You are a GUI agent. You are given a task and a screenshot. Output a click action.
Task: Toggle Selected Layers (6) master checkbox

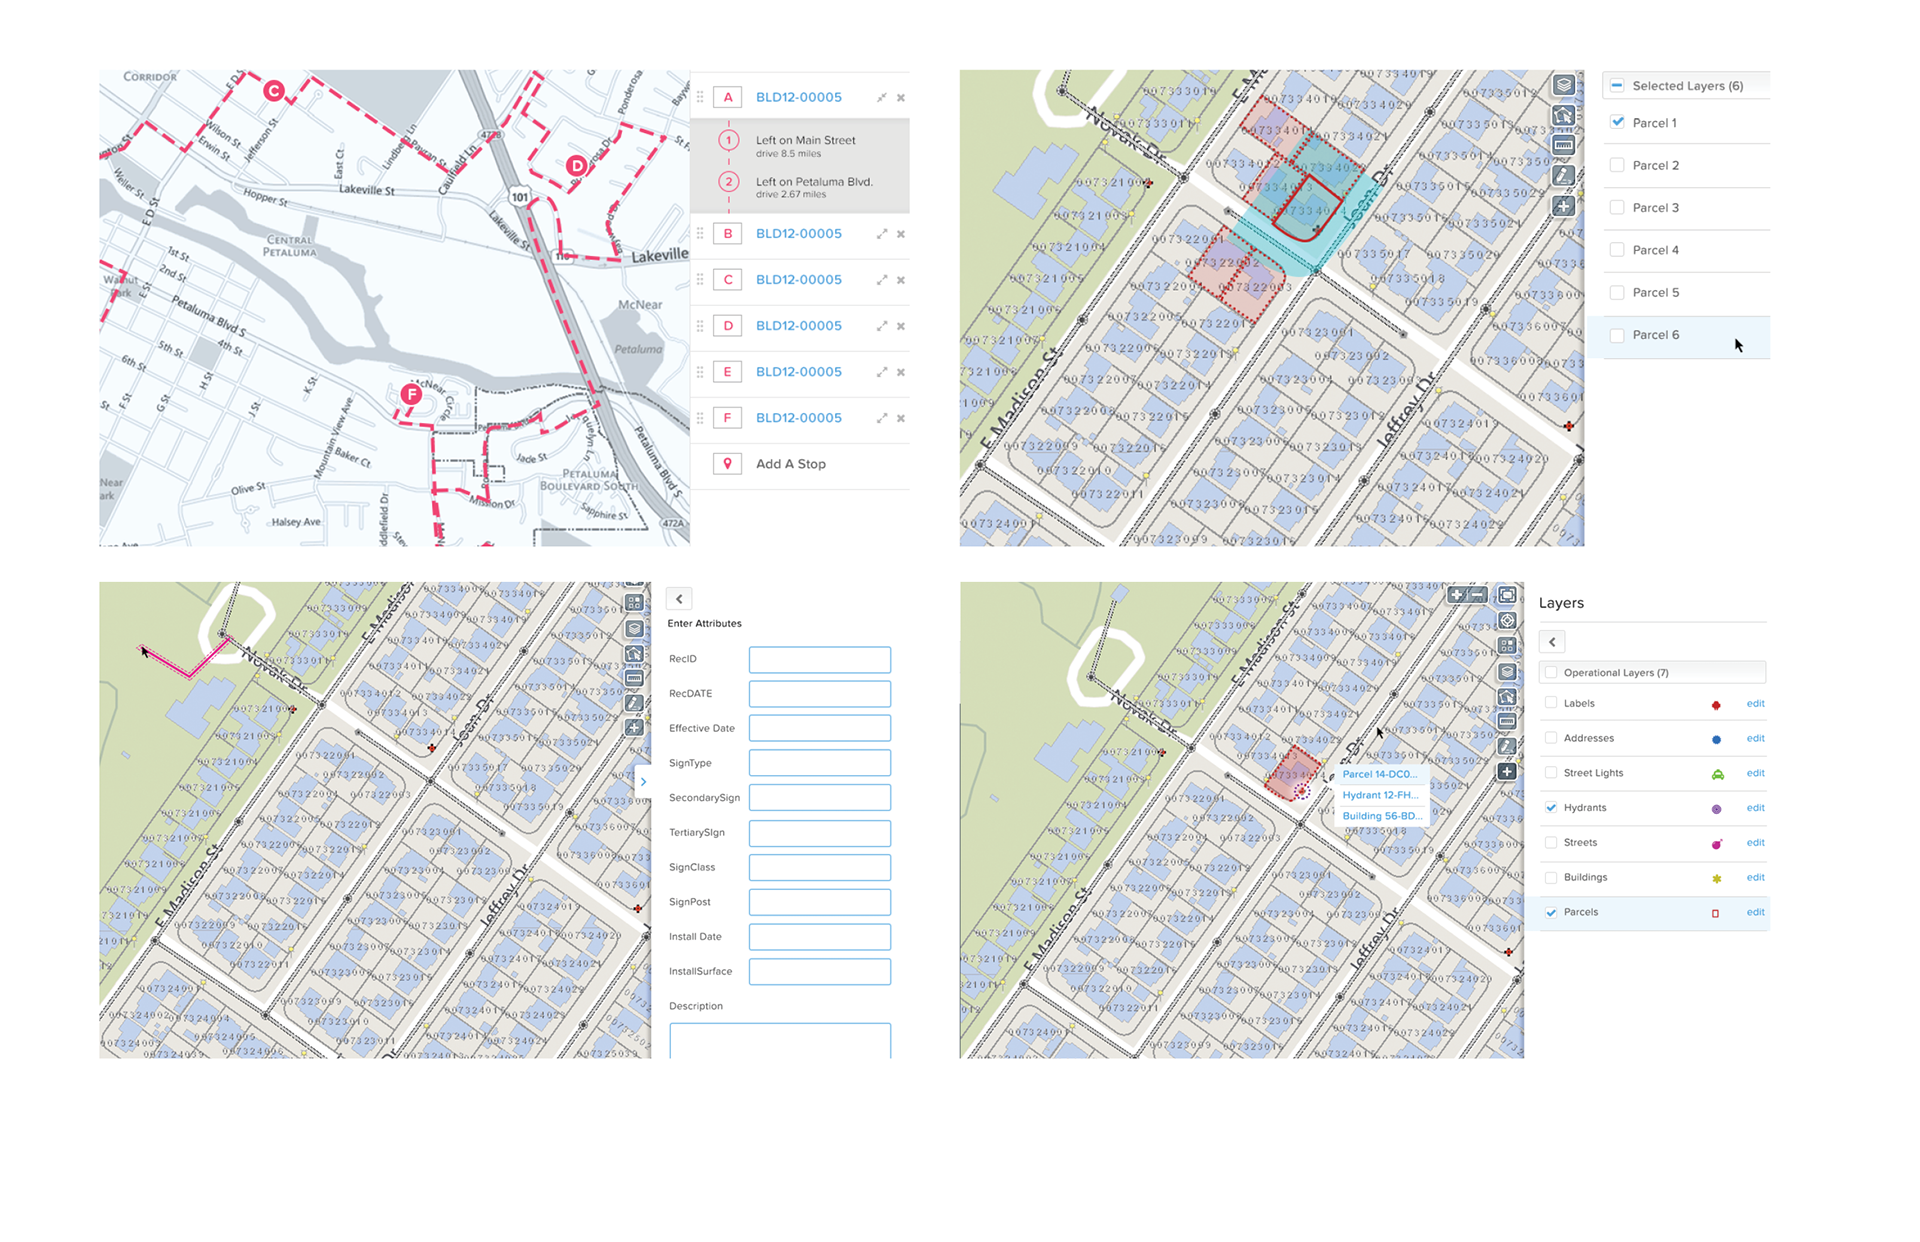(x=1617, y=85)
